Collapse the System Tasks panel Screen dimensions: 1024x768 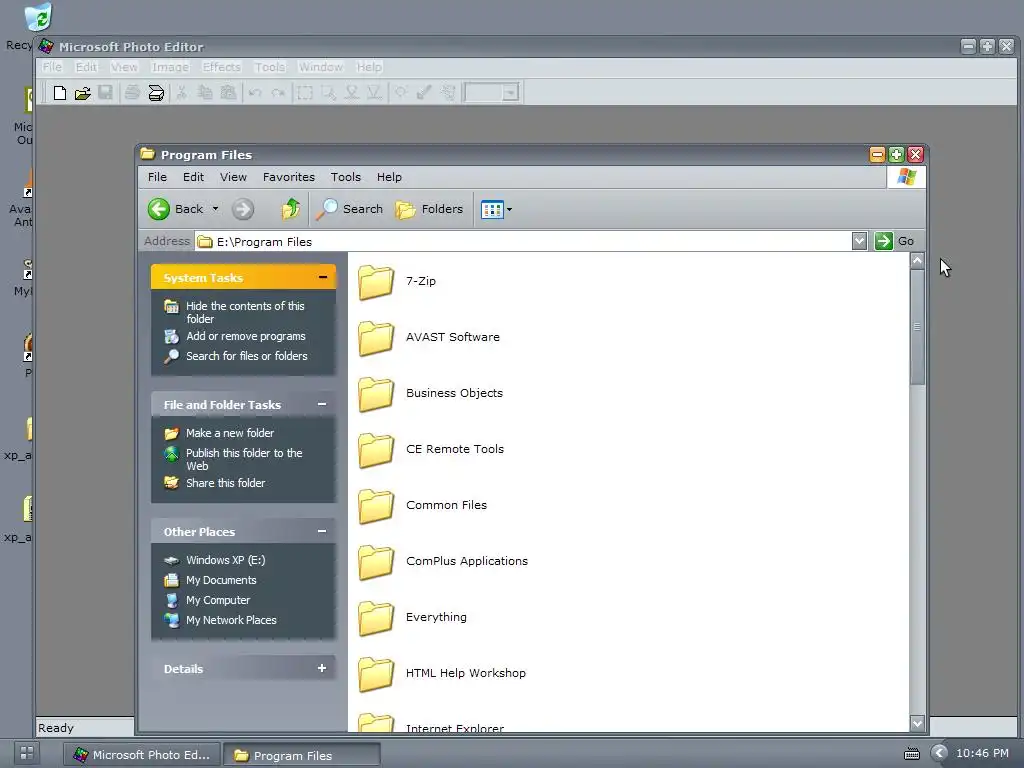[323, 278]
